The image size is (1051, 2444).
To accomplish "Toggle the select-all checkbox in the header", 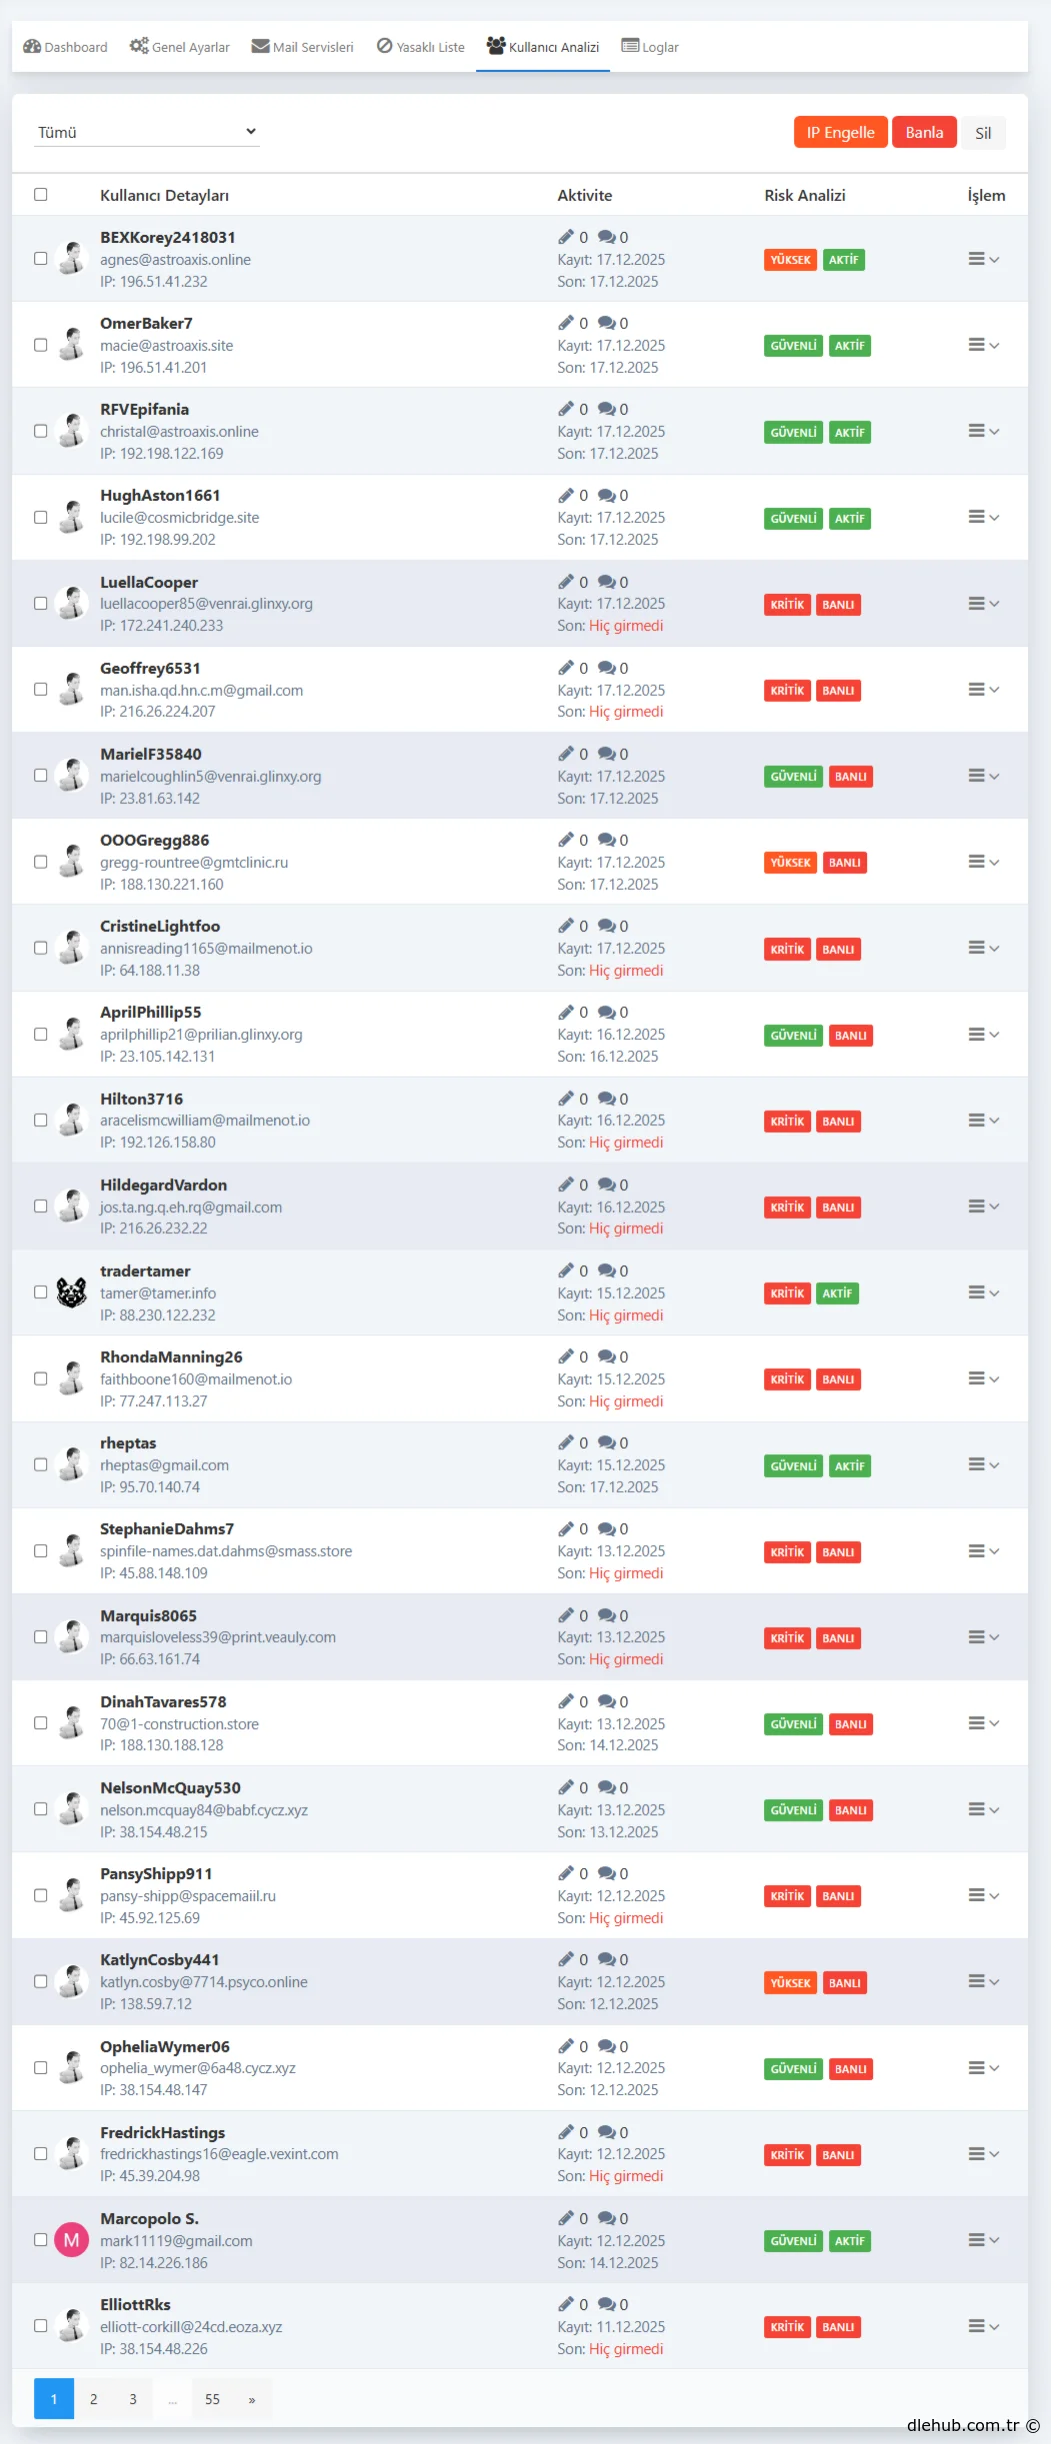I will pos(41,195).
